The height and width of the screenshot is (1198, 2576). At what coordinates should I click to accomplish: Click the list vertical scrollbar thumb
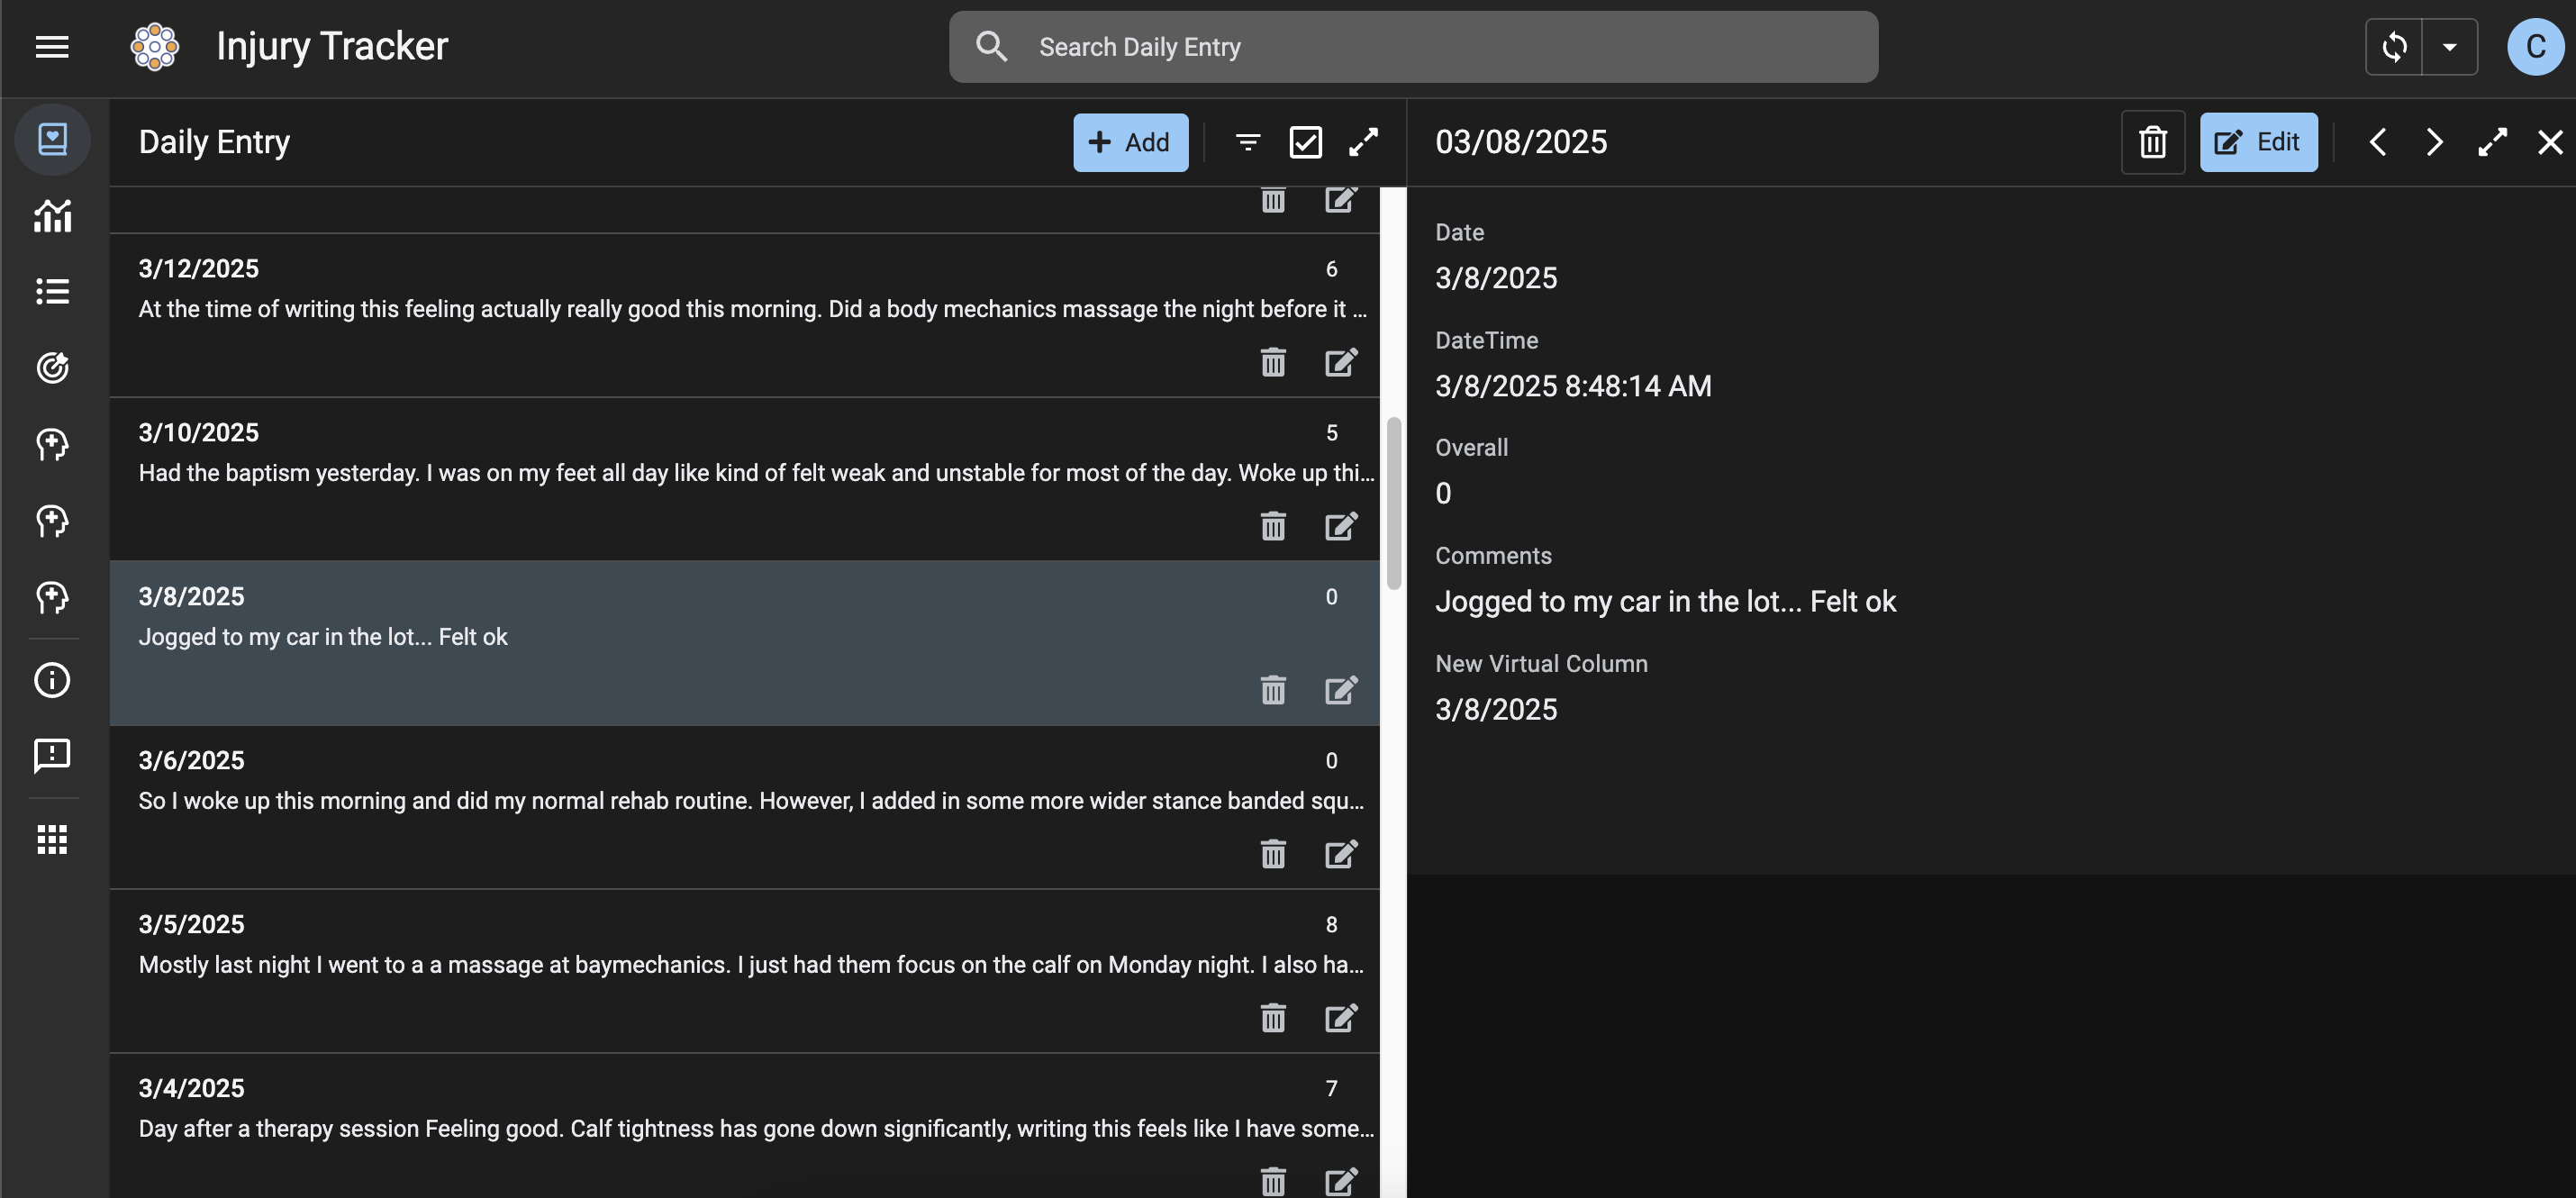pyautogui.click(x=1393, y=503)
